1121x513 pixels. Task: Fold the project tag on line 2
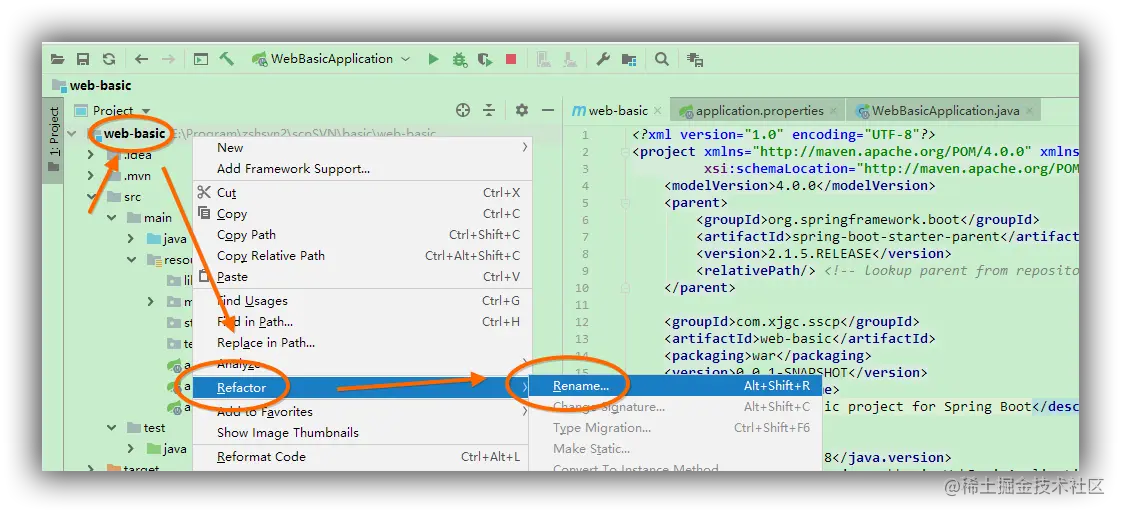coord(626,151)
